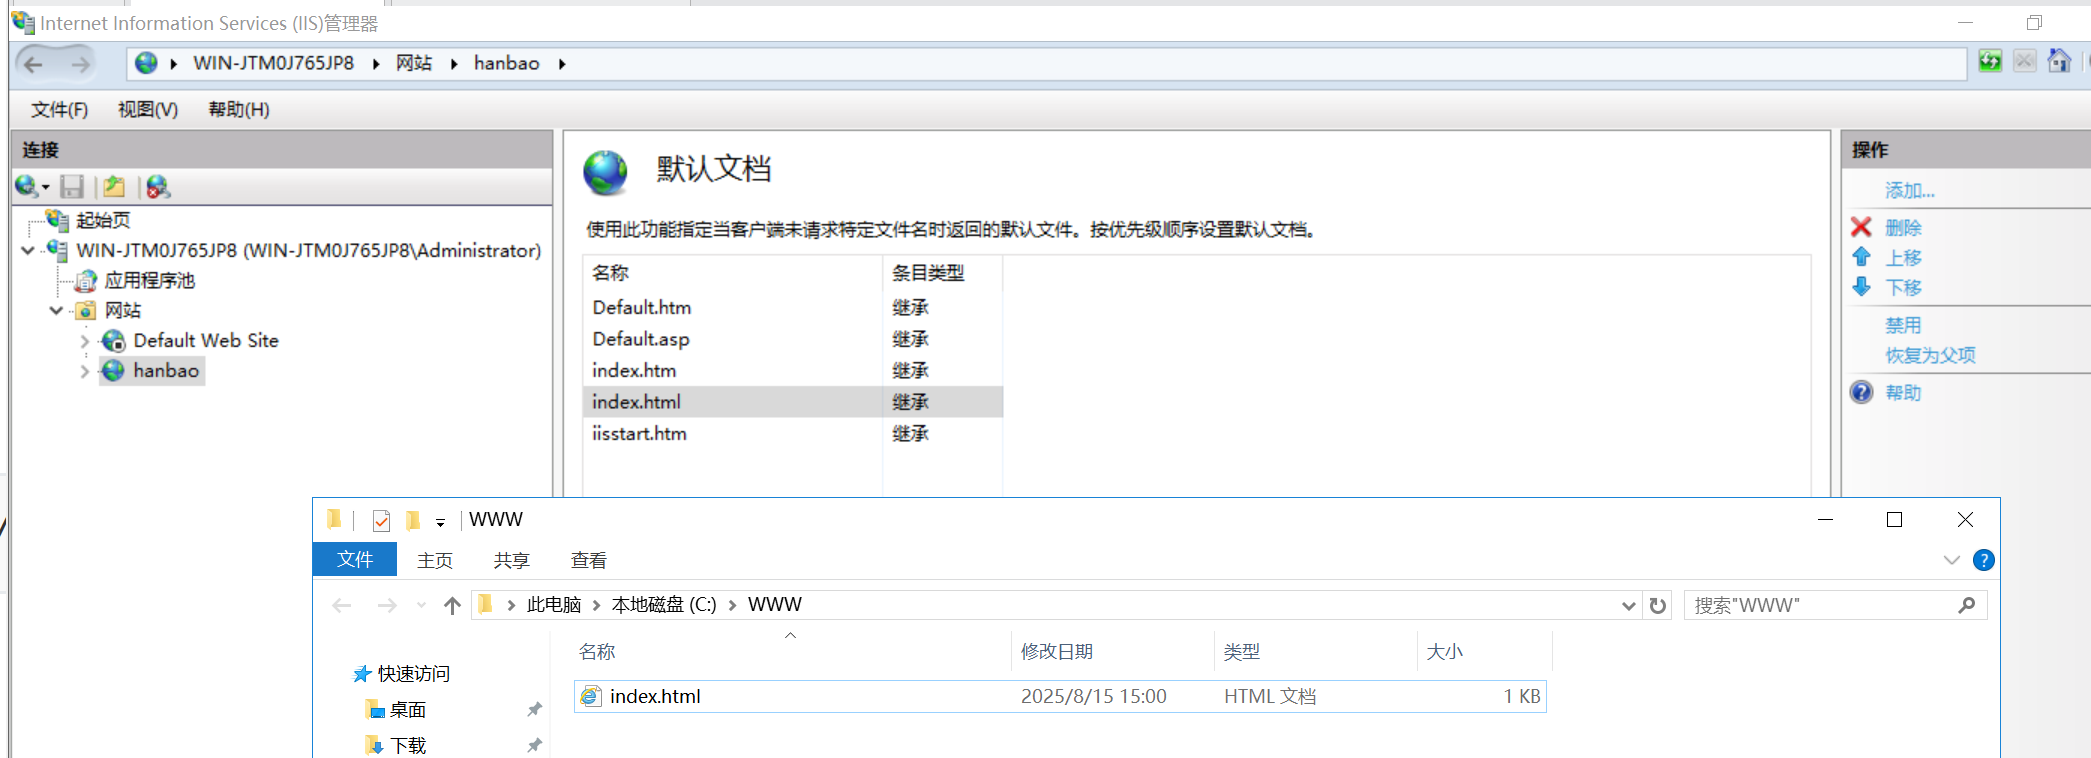Viewport: 2091px width, 758px height.
Task: Open the Explorer address bar history dropdown
Action: [1628, 605]
